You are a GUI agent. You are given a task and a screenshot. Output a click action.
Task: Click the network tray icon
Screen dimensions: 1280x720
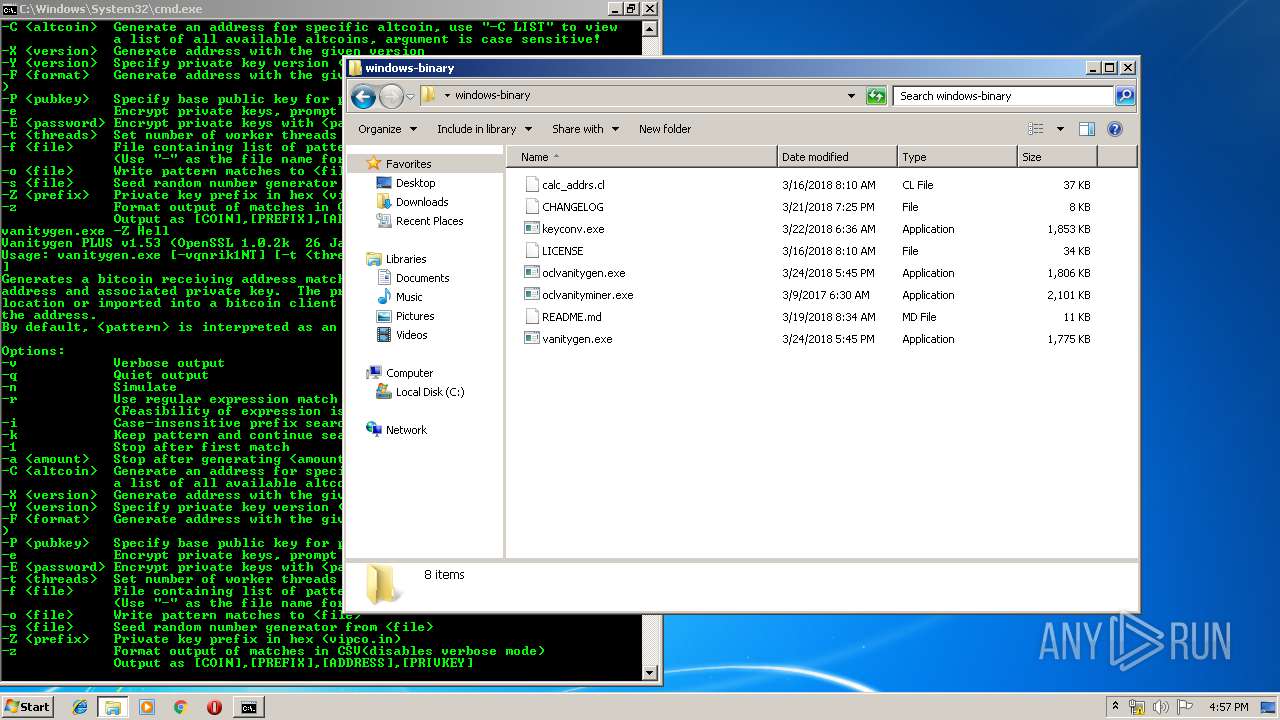point(1138,707)
